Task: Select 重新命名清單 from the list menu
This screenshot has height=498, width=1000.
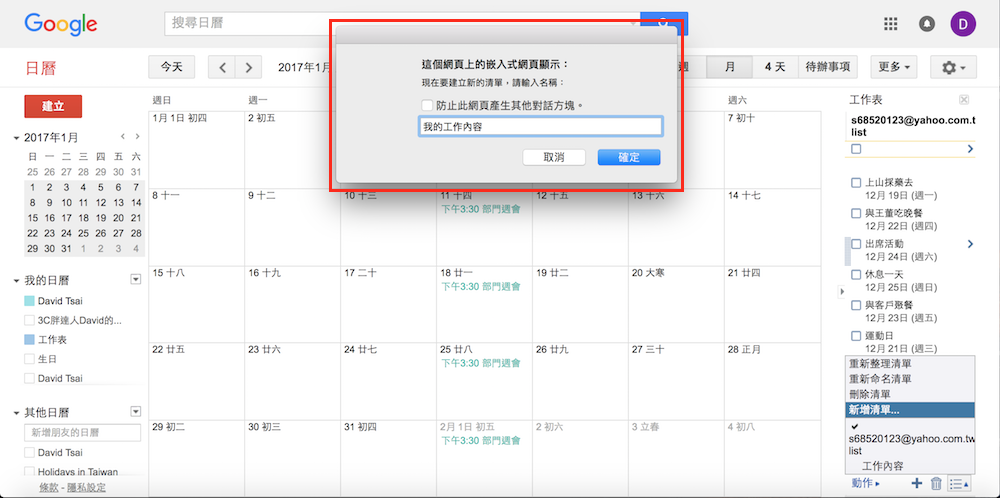Action: (880, 379)
